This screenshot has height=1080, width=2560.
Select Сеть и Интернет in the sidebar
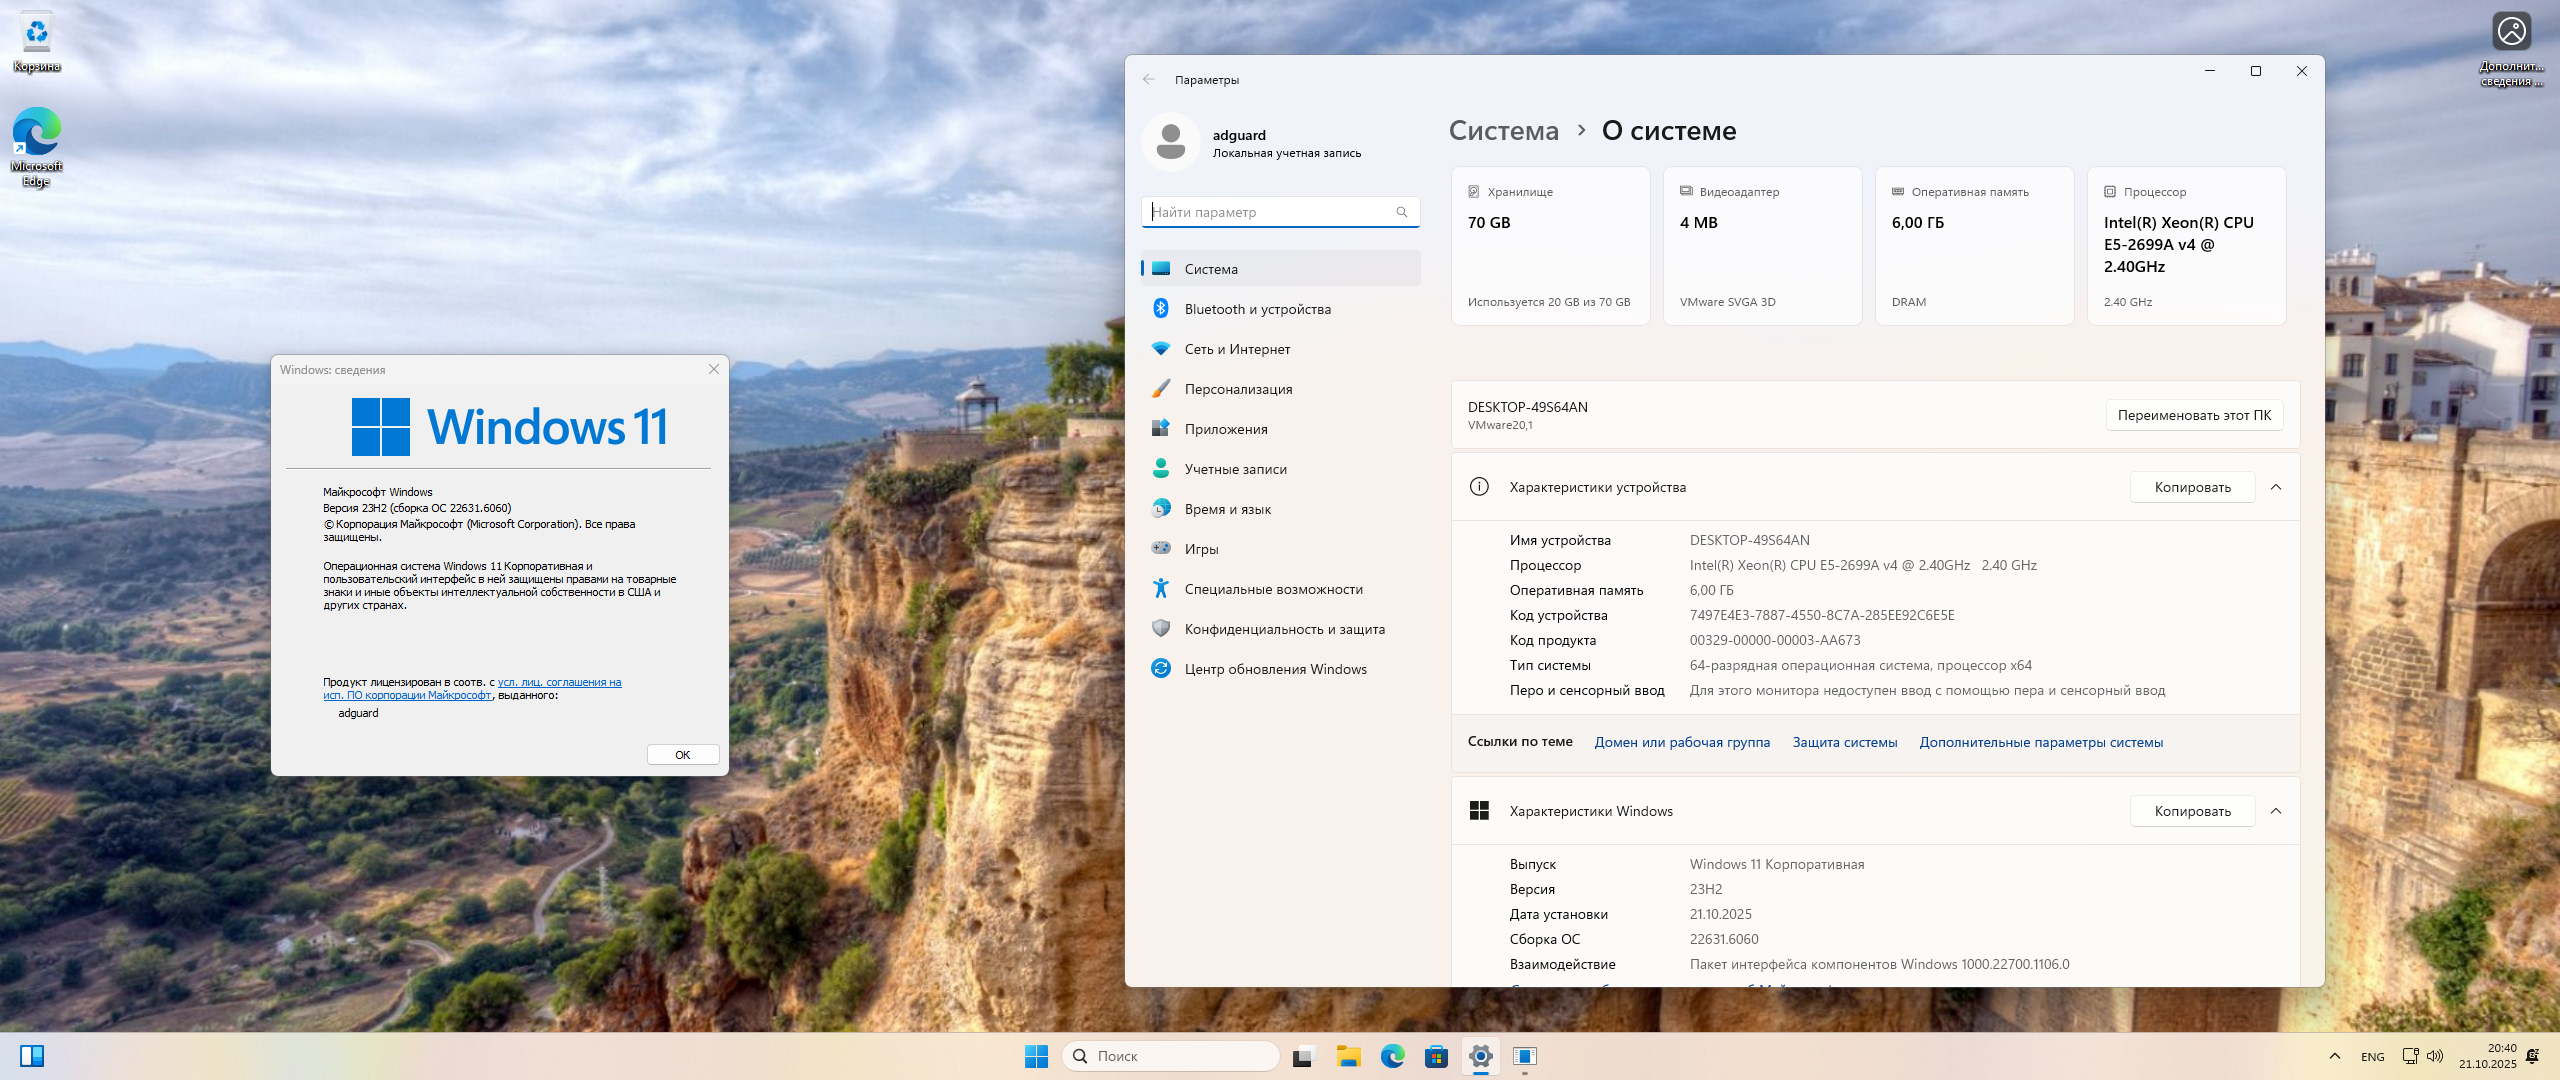click(1237, 349)
